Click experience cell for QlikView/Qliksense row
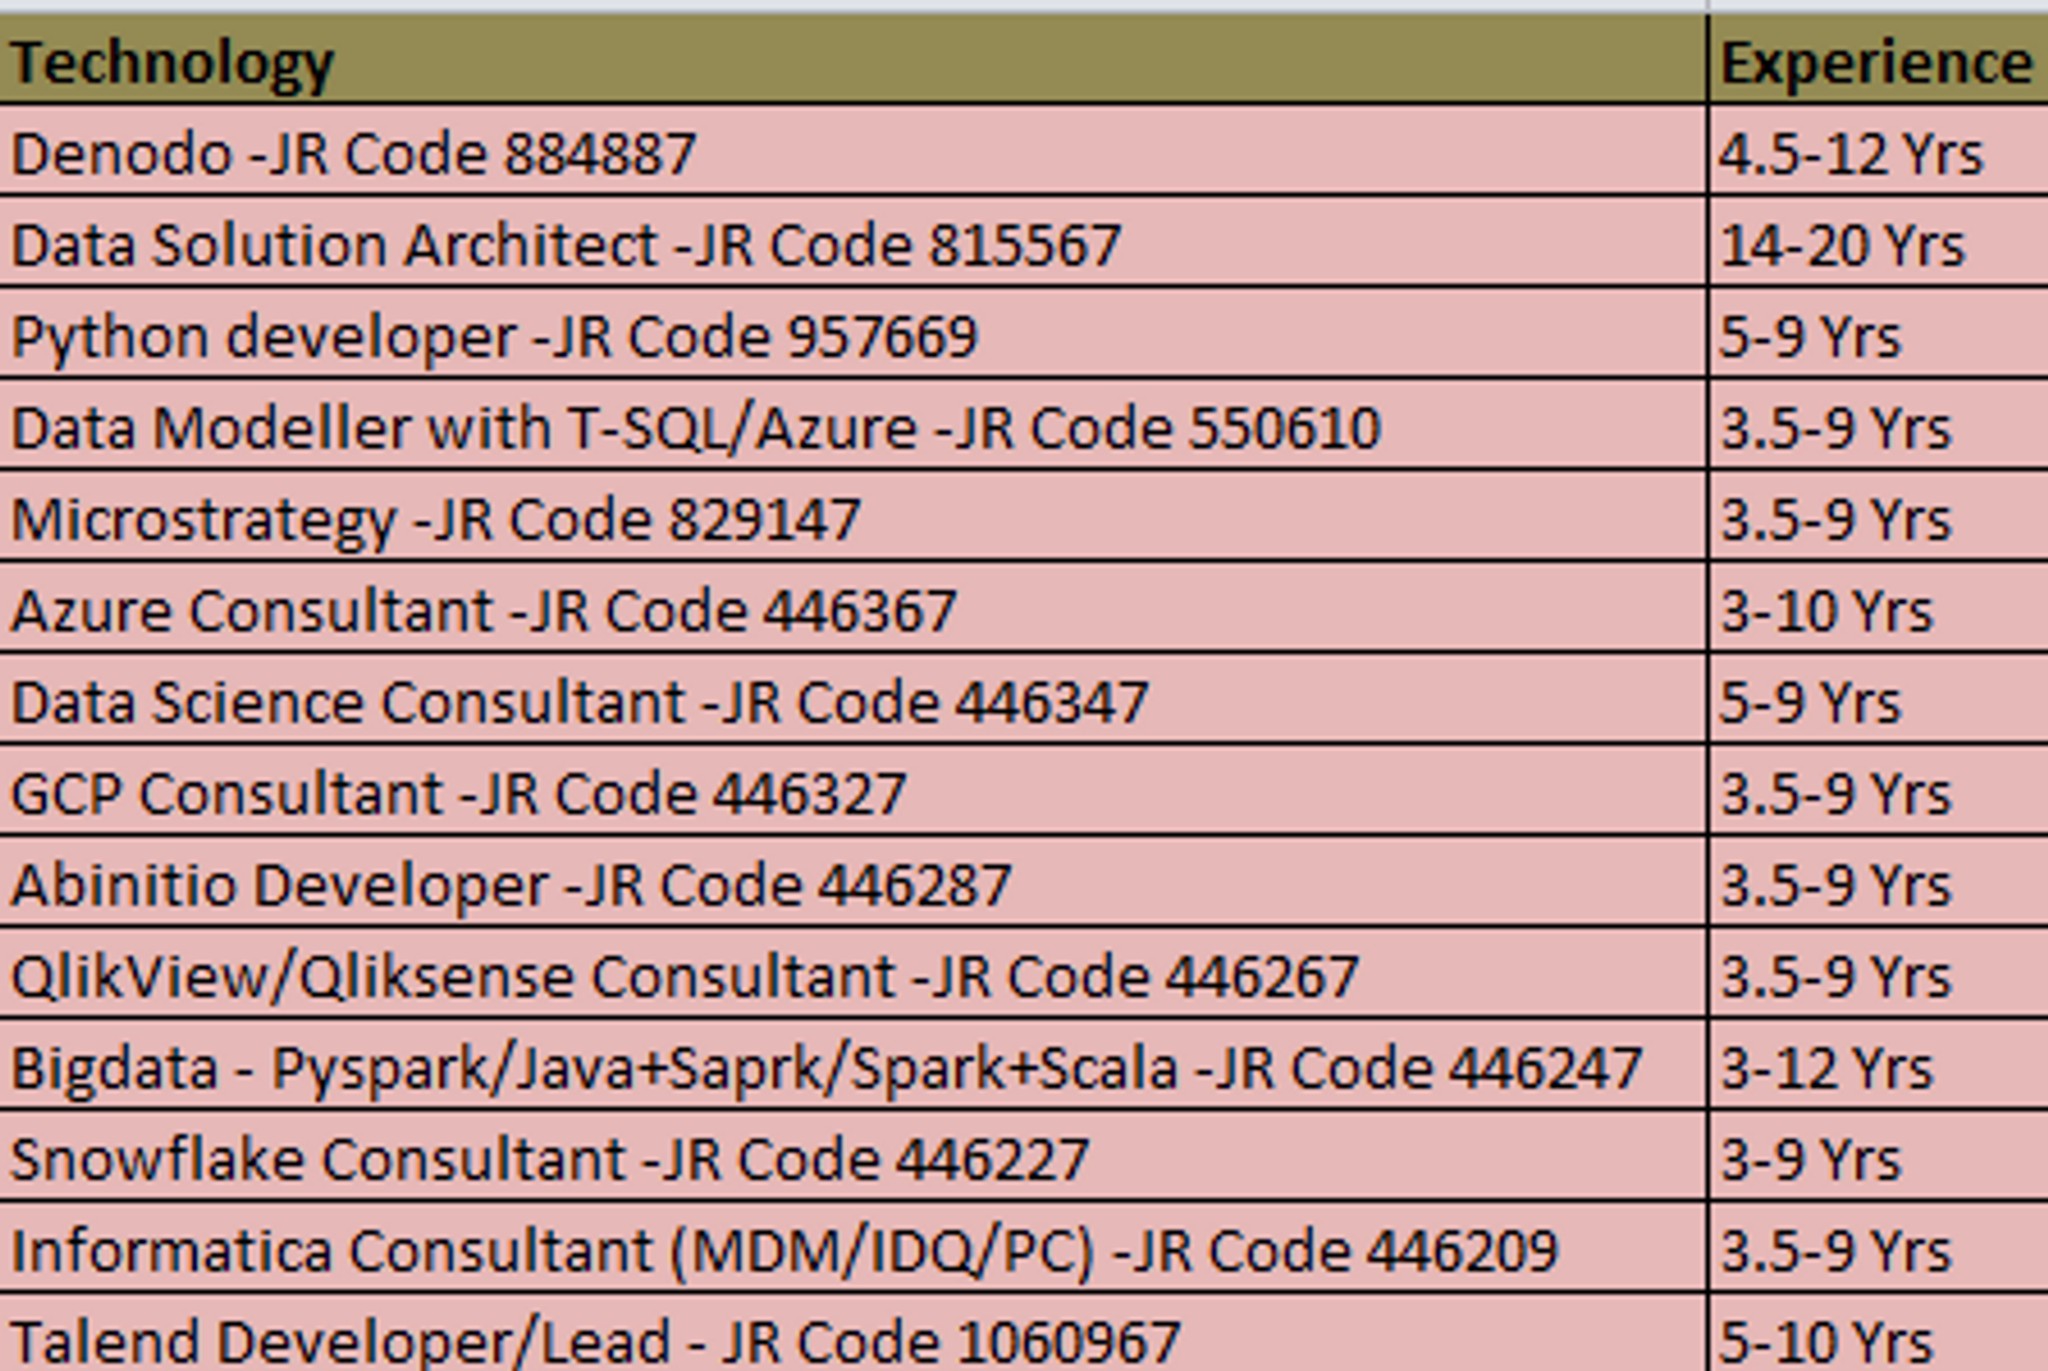Screen dimensions: 2048x1371 point(1878,974)
